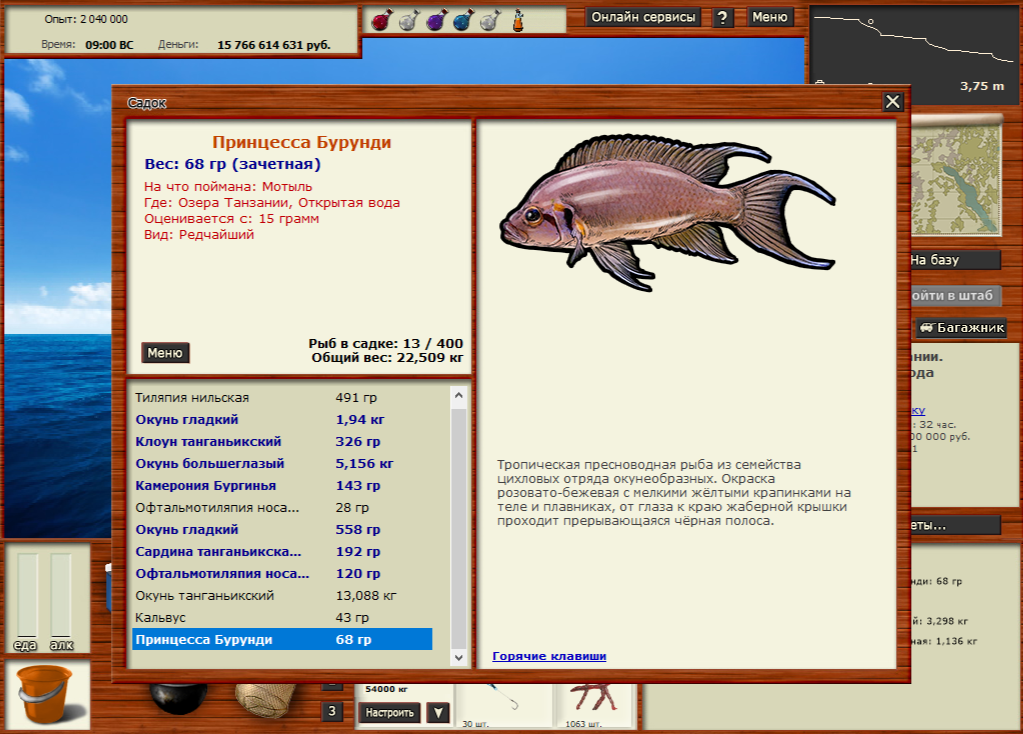
Task: Click the Меню button in fish info panel
Action: [x=165, y=353]
